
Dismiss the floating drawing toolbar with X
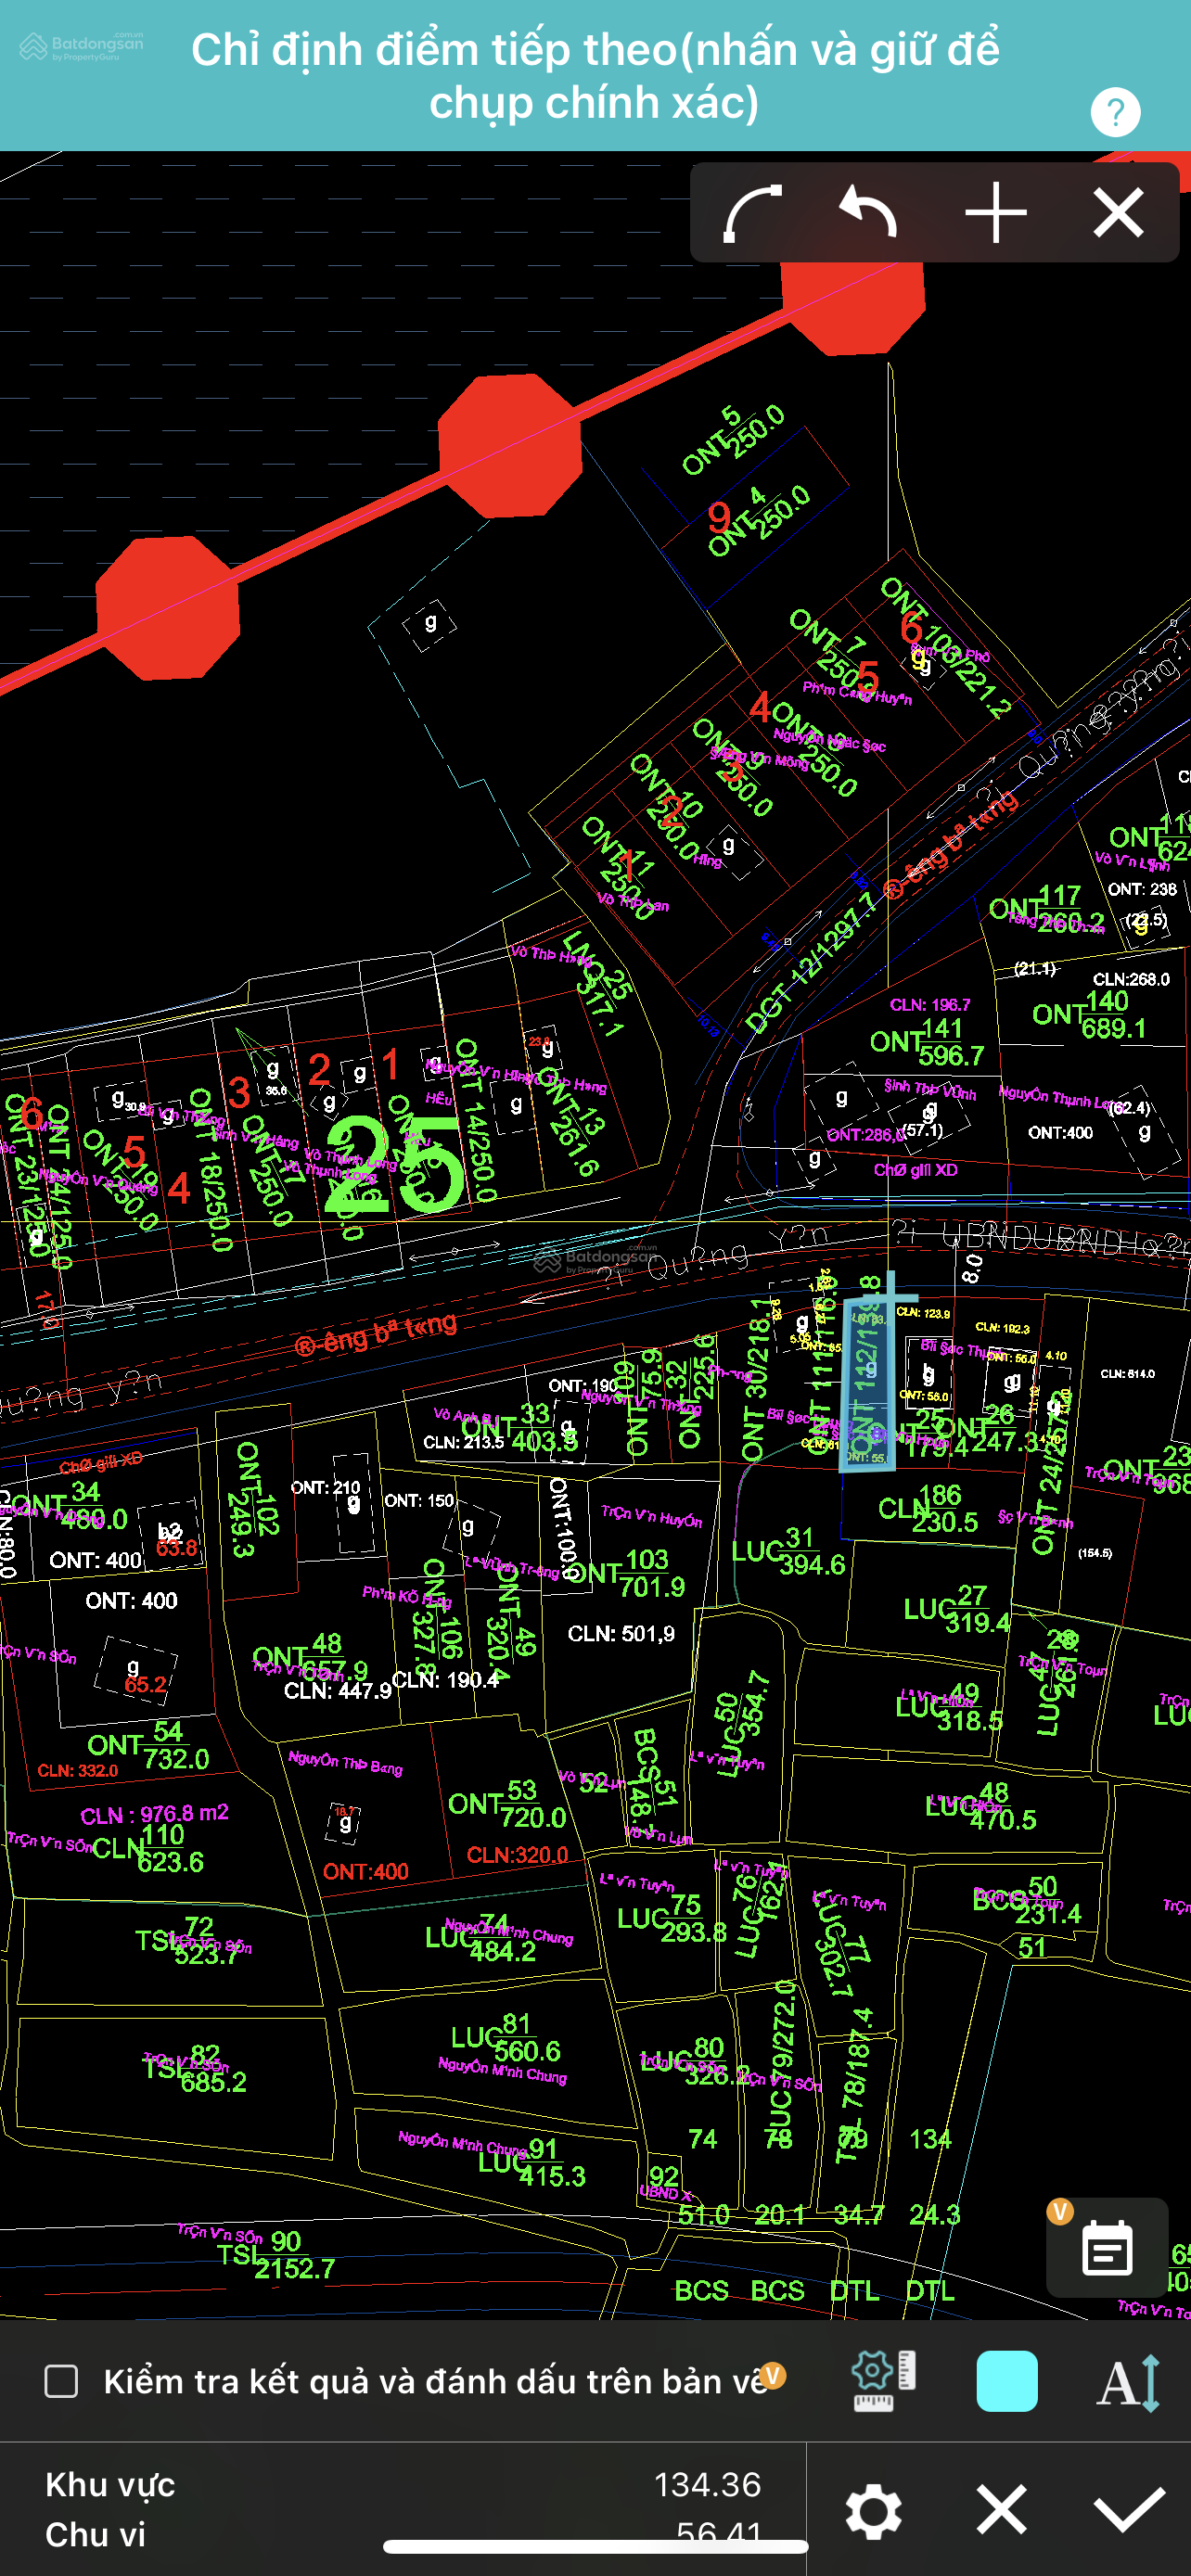pos(1118,213)
